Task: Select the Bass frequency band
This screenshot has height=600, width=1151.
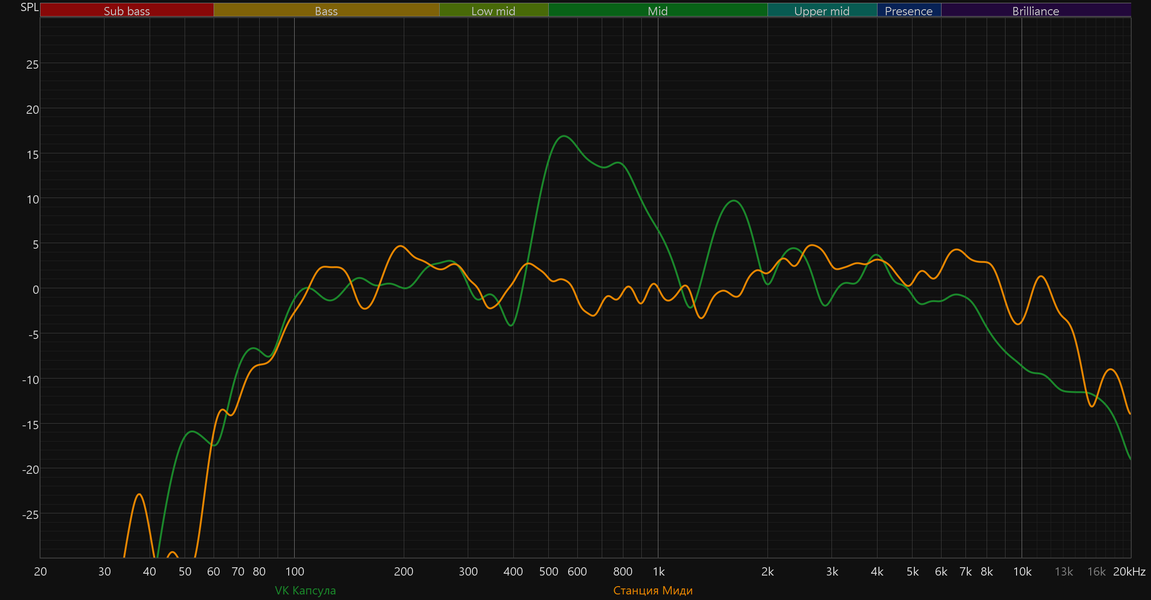Action: (327, 11)
